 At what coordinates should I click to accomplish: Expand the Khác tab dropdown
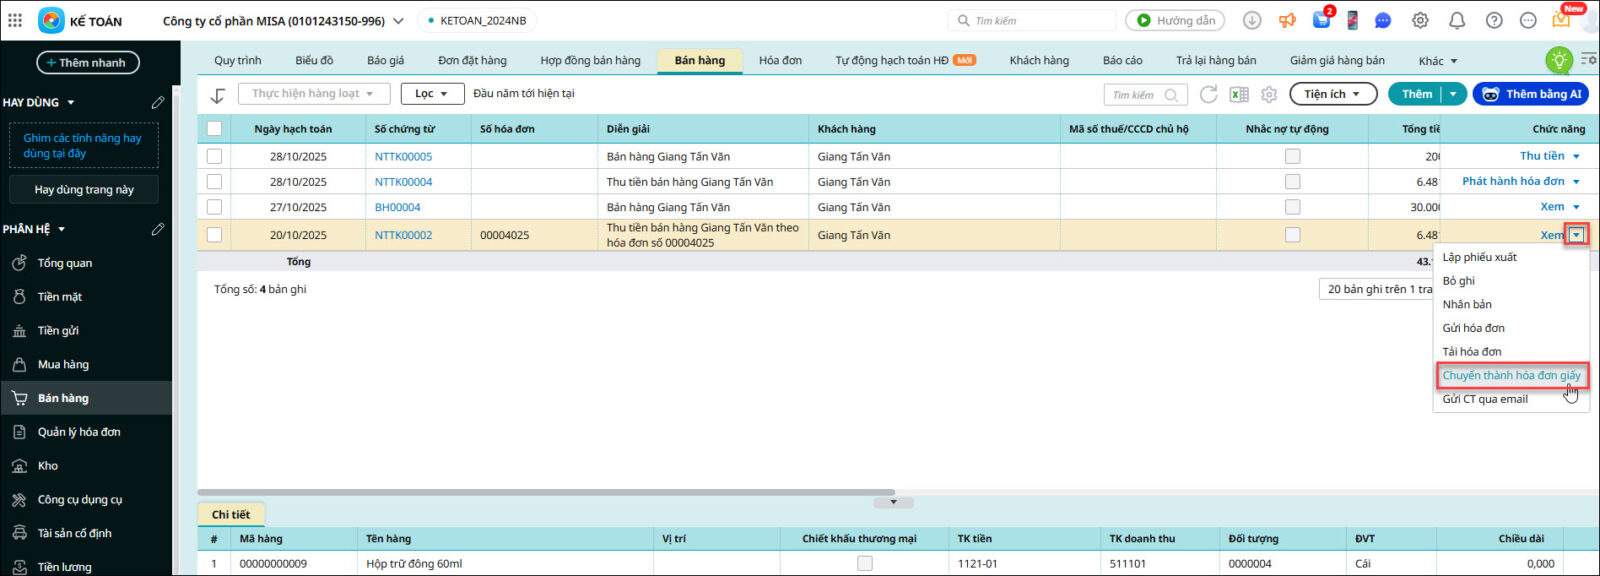tap(1438, 61)
